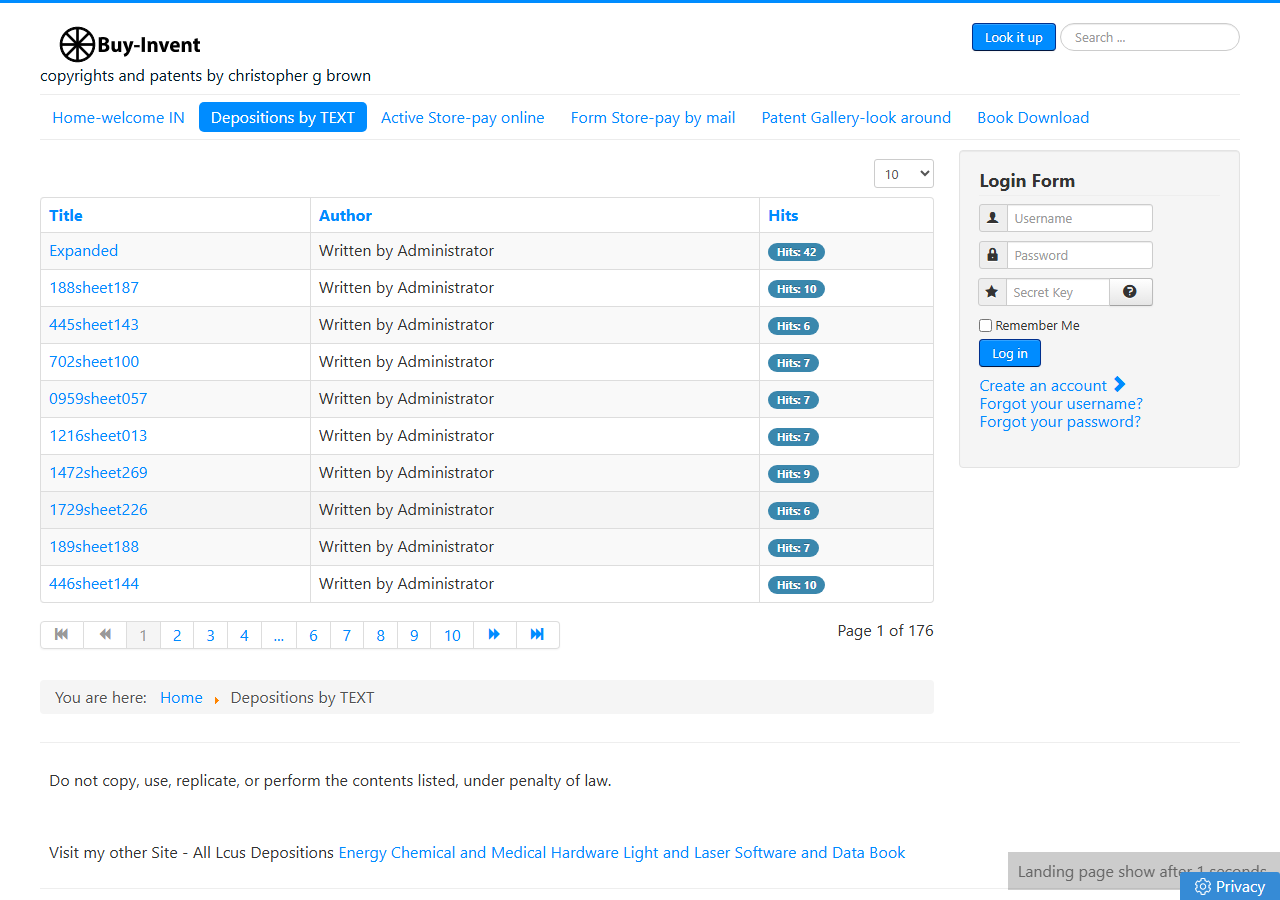The width and height of the screenshot is (1280, 900).
Task: Go to page 7 in pagination
Action: point(347,635)
